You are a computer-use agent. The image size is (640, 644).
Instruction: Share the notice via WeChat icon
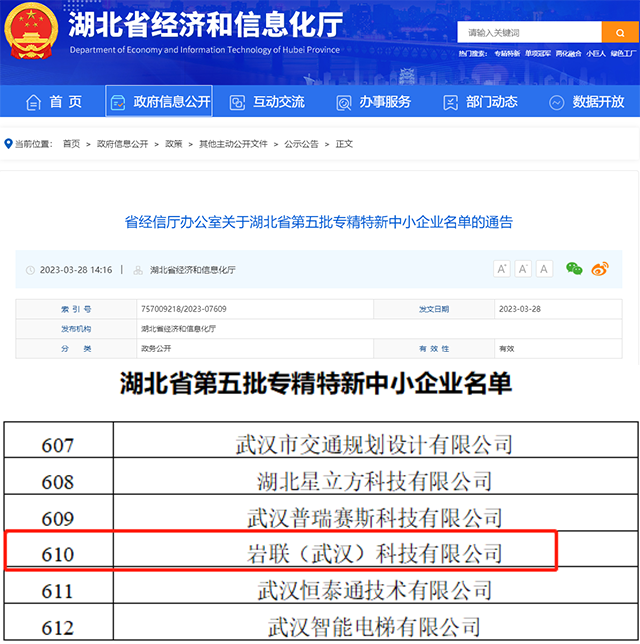tap(574, 269)
